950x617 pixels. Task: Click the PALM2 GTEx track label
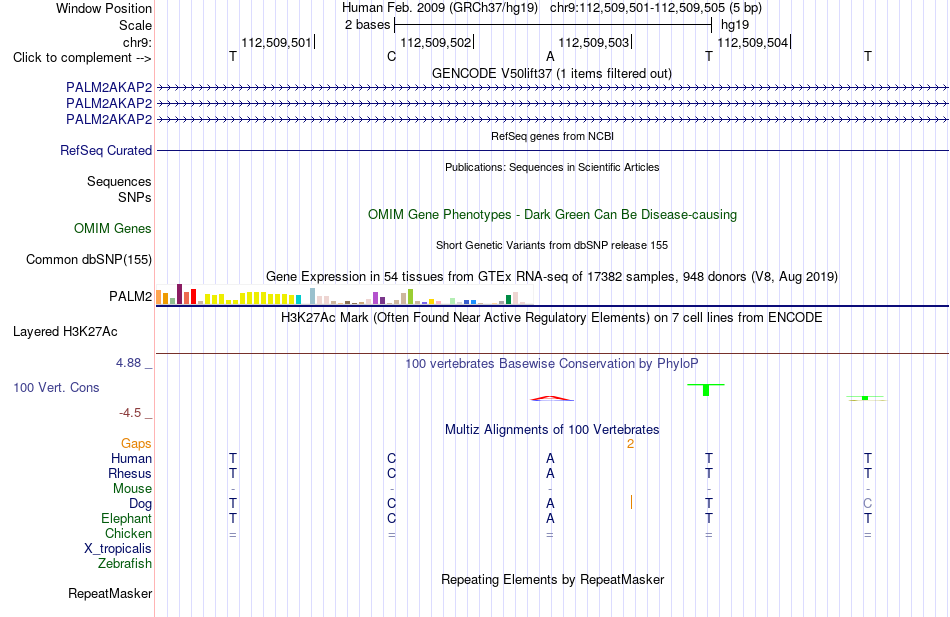click(x=130, y=296)
